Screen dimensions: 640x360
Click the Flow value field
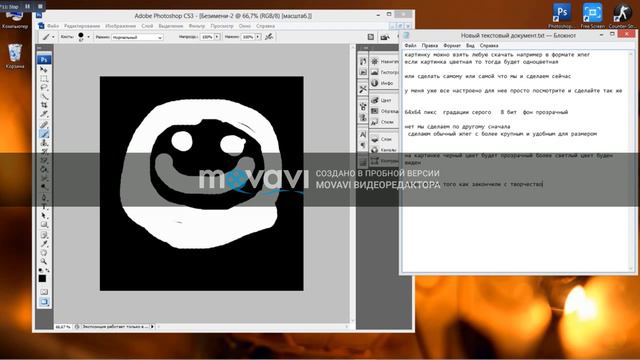tap(248, 37)
